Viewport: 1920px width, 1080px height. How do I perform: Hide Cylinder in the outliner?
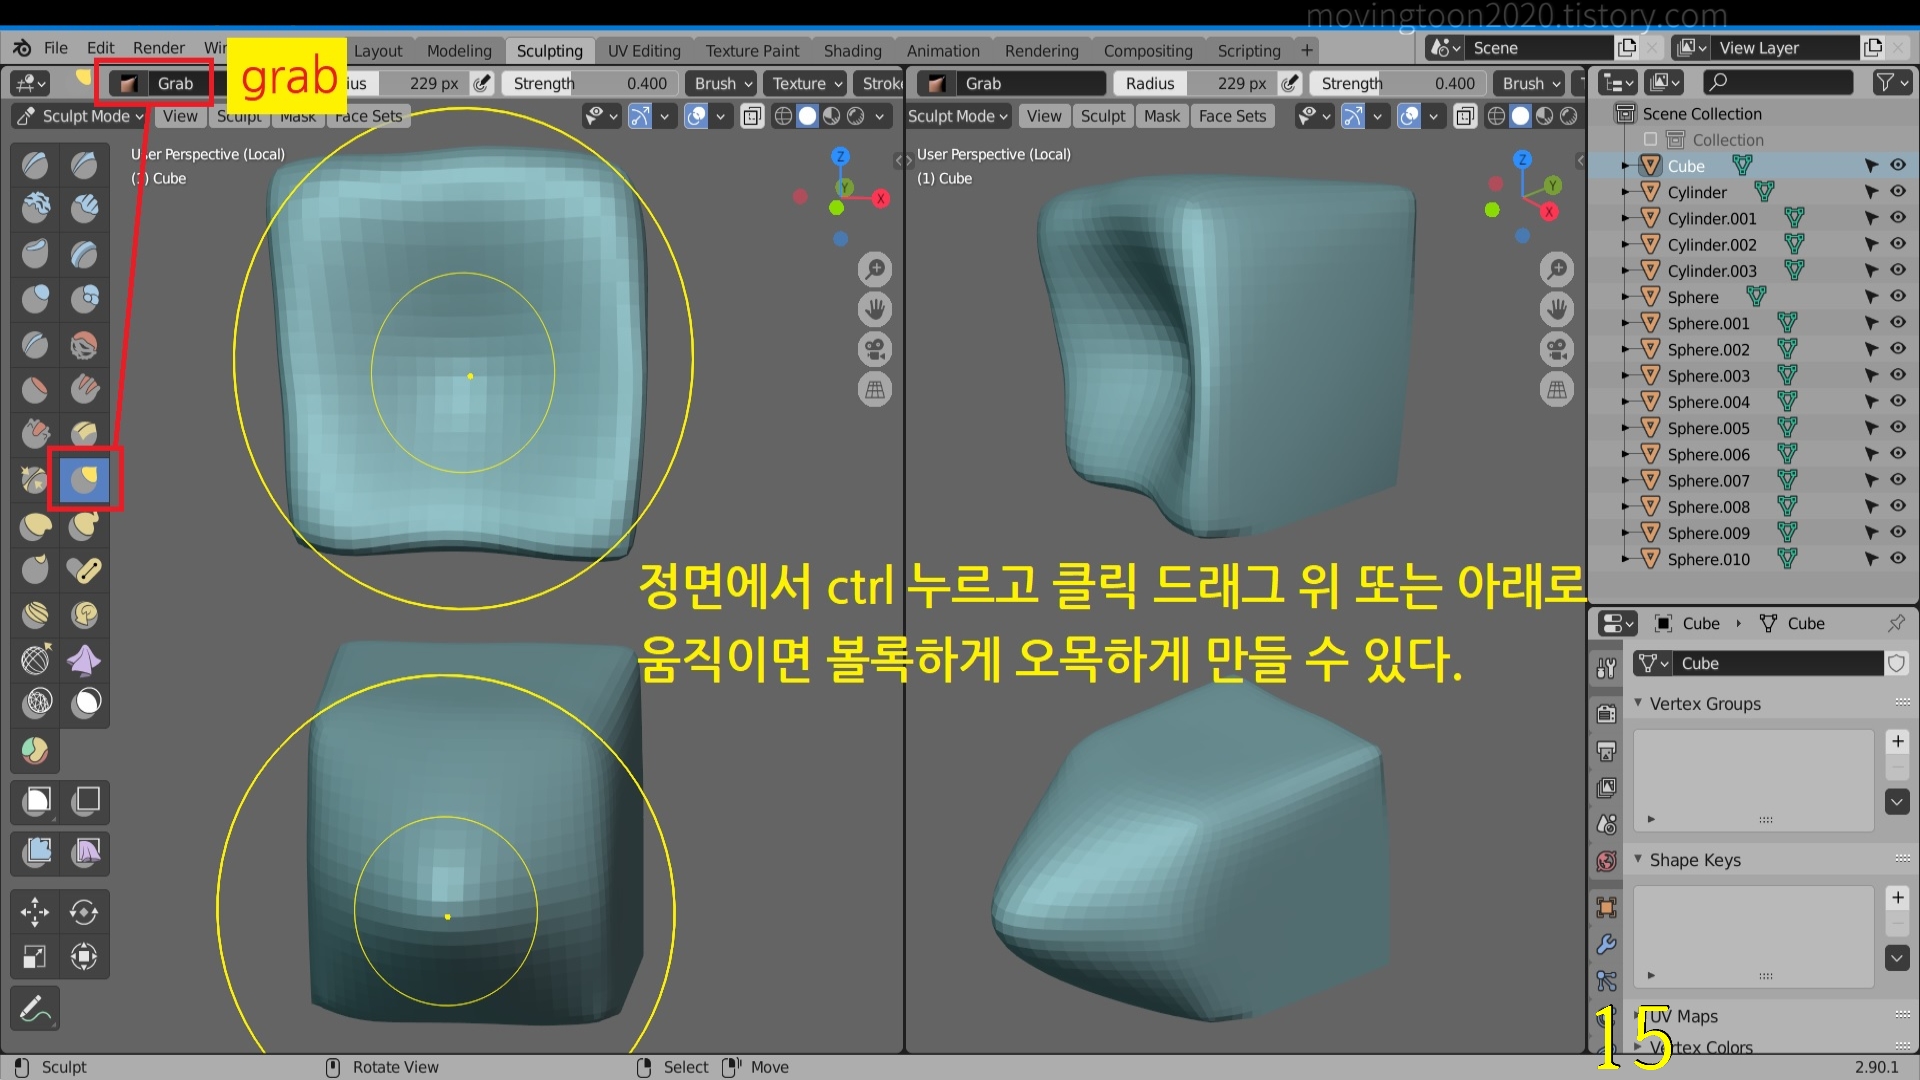[1898, 191]
